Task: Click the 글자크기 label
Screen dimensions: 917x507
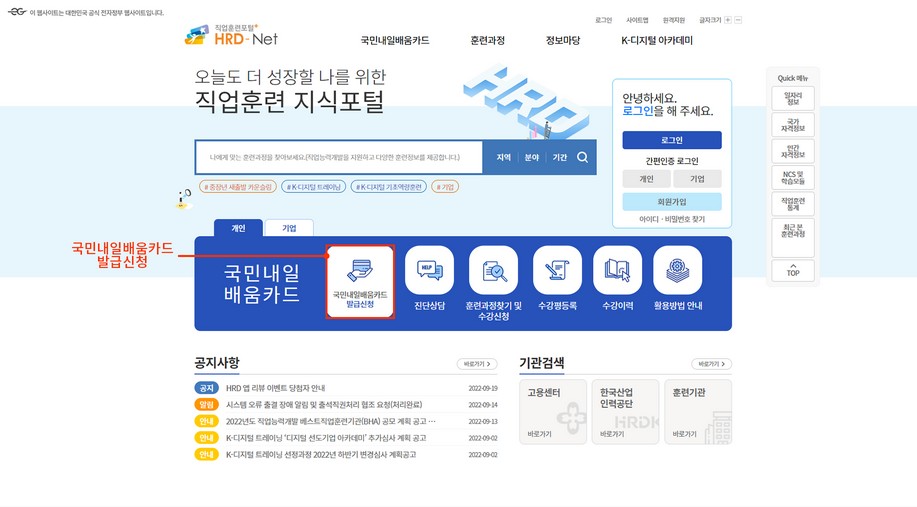Action: [710, 20]
